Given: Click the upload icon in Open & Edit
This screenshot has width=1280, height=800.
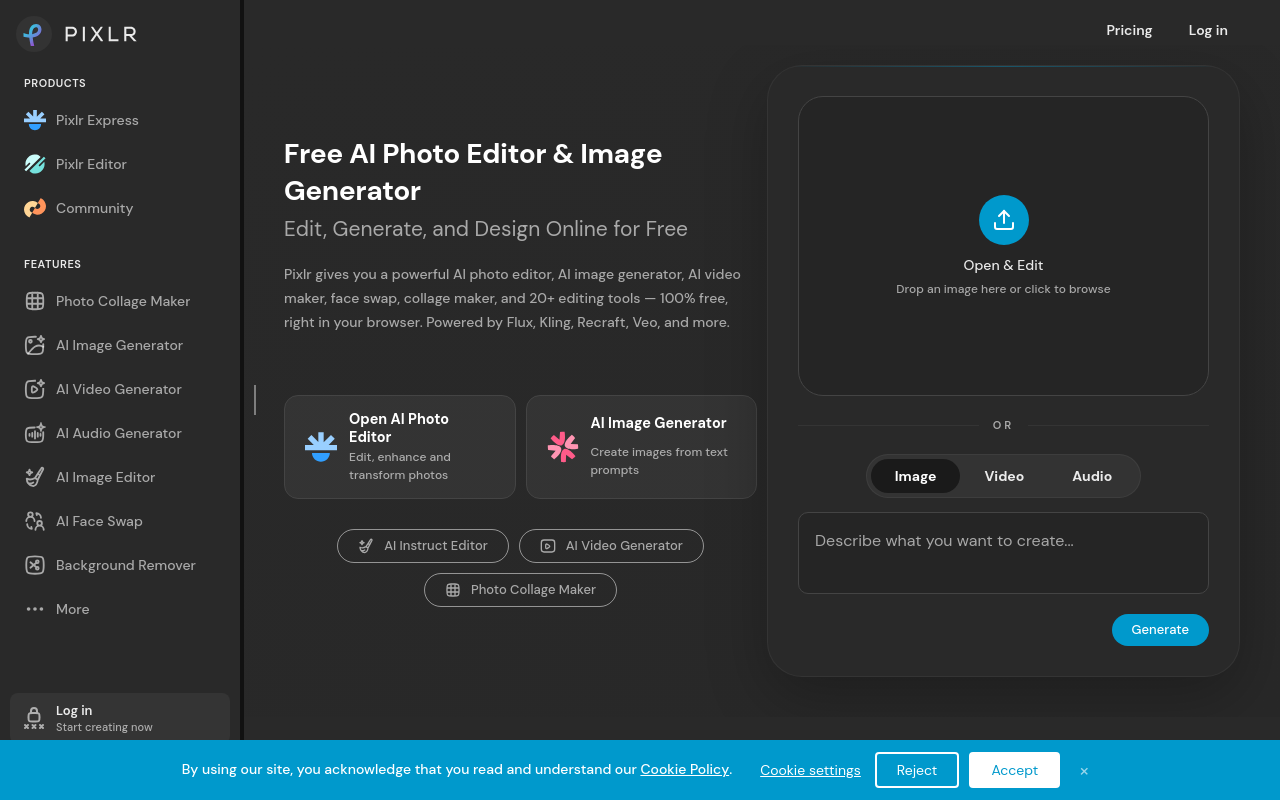Looking at the screenshot, I should pyautogui.click(x=1004, y=220).
